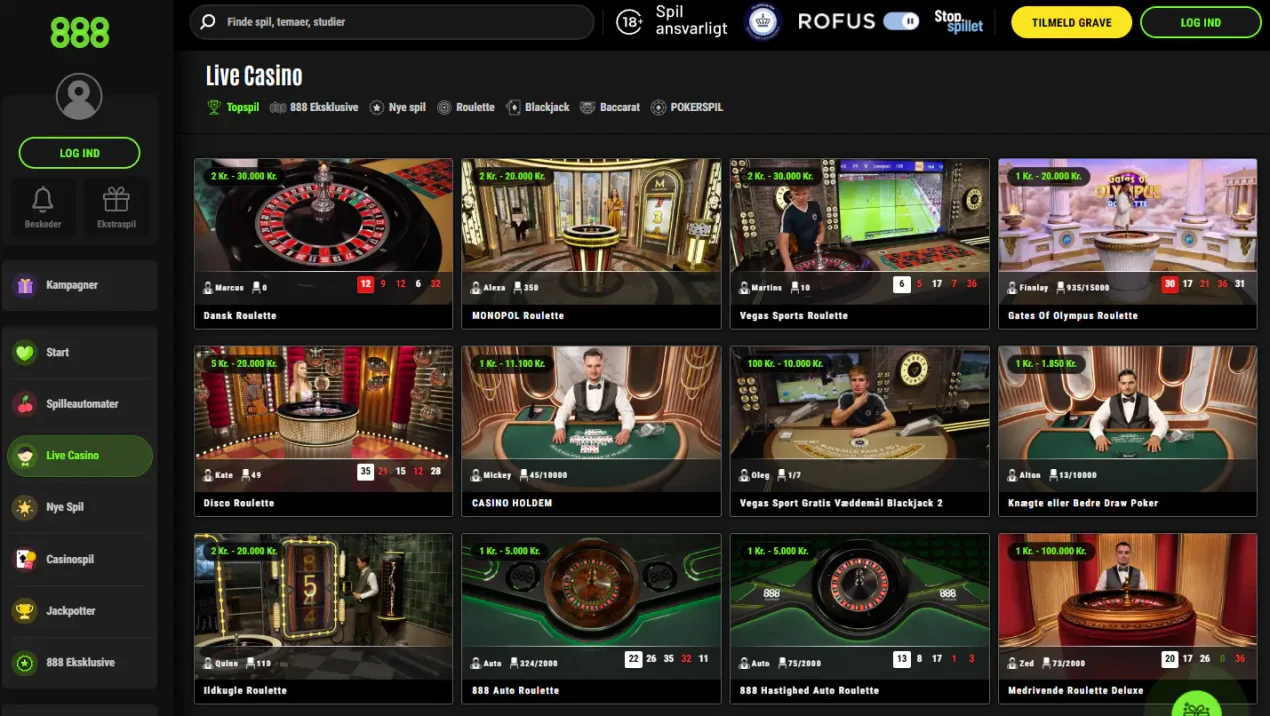Click the Topspil trophy icon
Viewport: 1270px width, 716px height.
[214, 107]
